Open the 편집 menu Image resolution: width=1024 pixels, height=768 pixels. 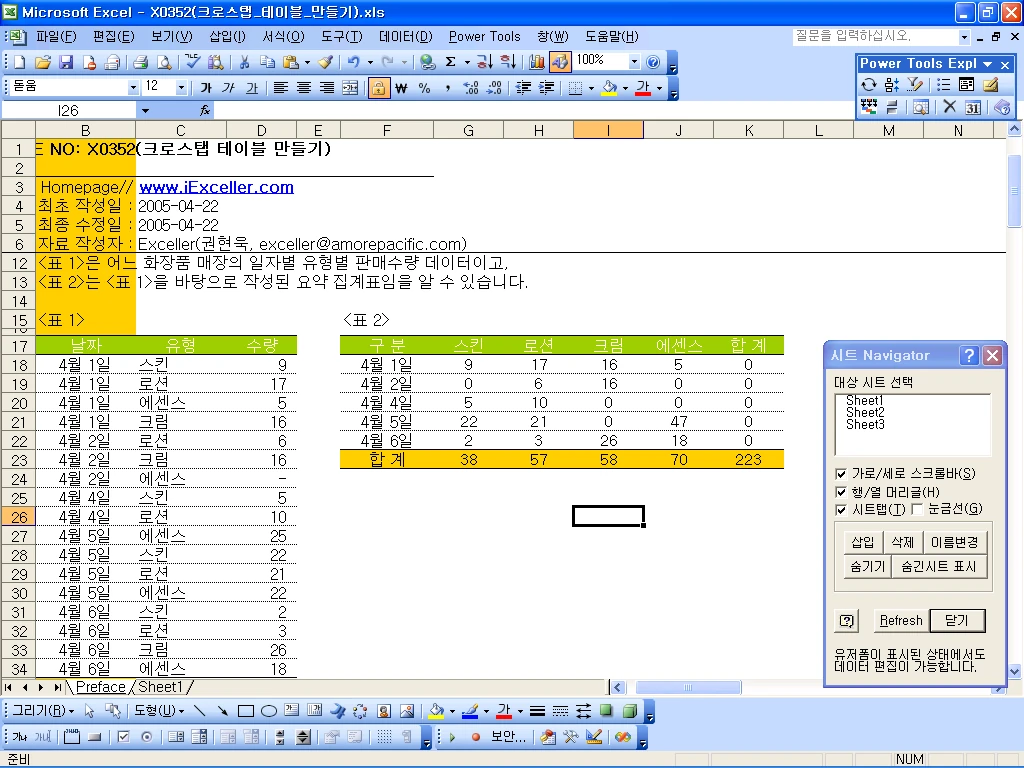pyautogui.click(x=114, y=37)
